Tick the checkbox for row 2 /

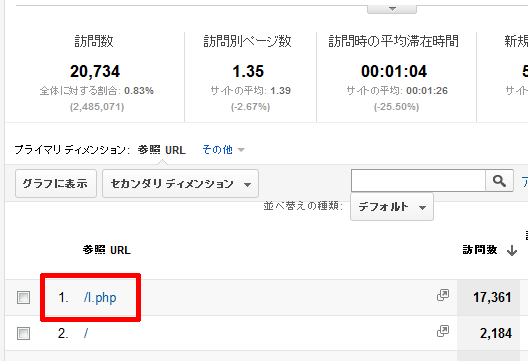(x=23, y=333)
